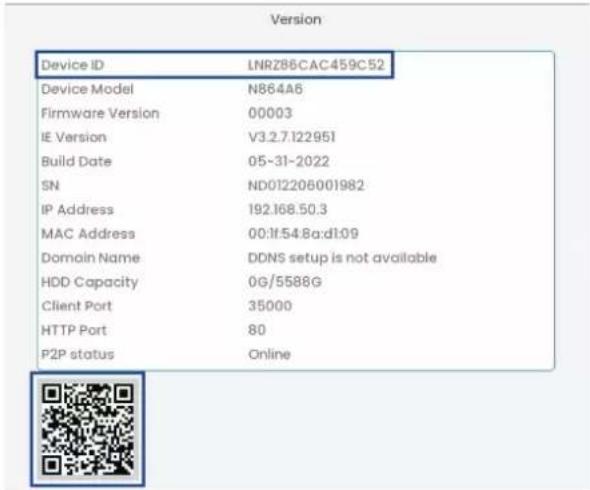Select firmware version value 00003
The image size is (590, 490).
(x=270, y=113)
